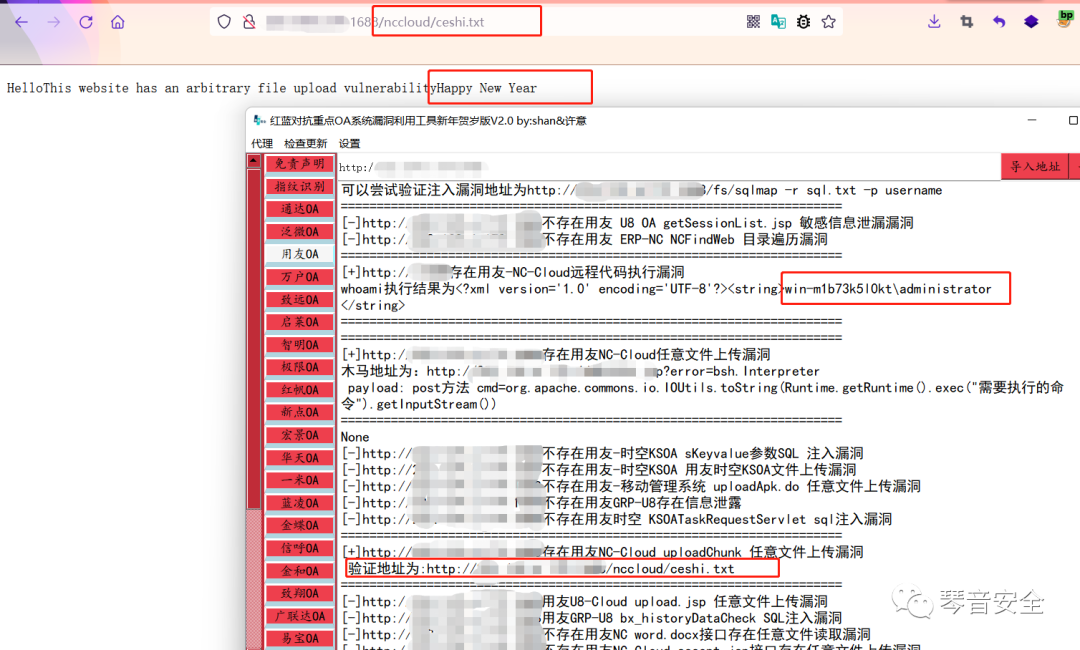Click the '用友-NC-Cloud远程代码执行漏洞' result line

click(513, 273)
